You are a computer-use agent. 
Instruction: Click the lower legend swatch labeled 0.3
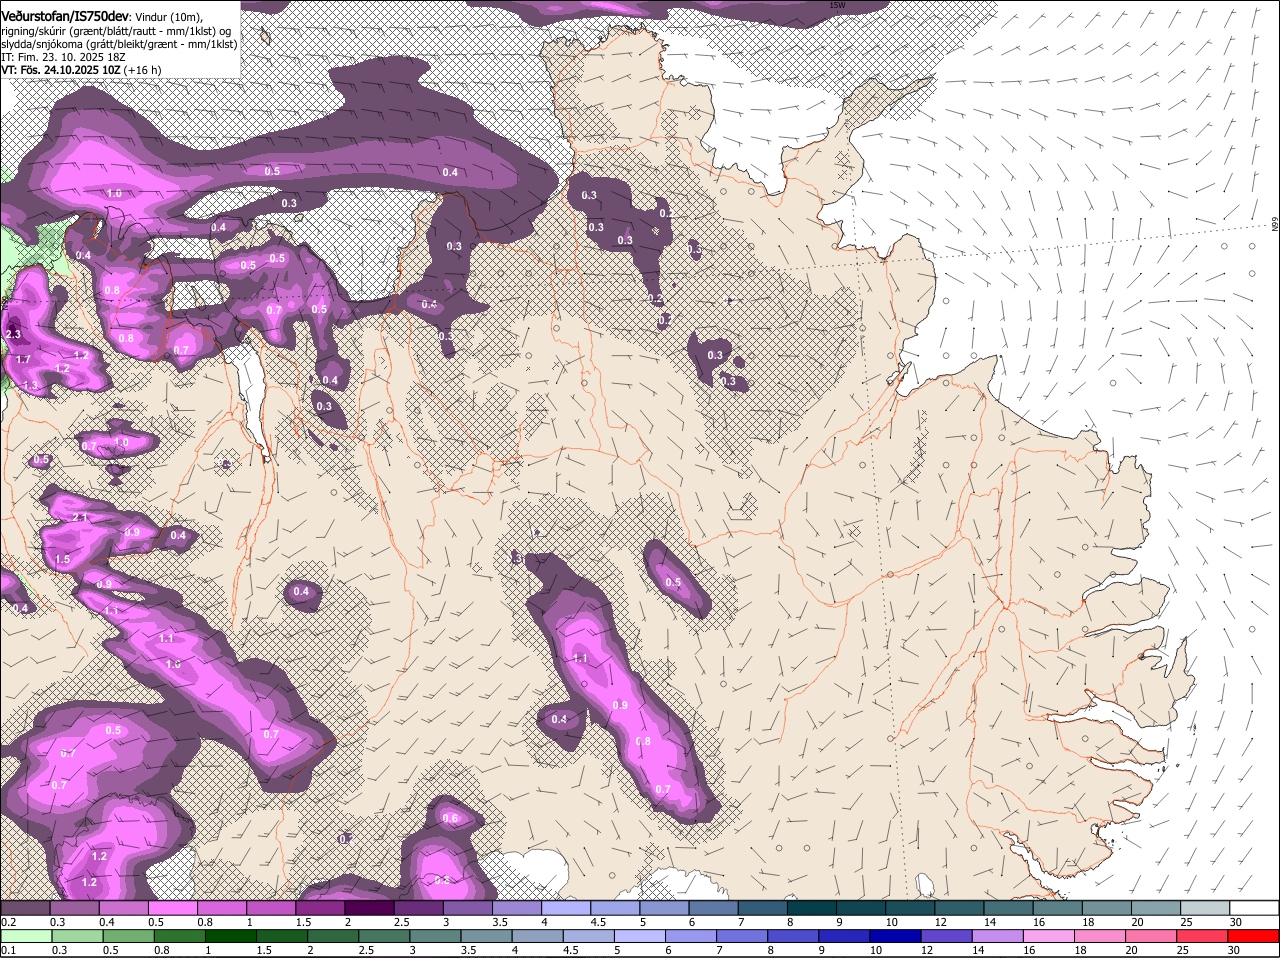pyautogui.click(x=77, y=937)
